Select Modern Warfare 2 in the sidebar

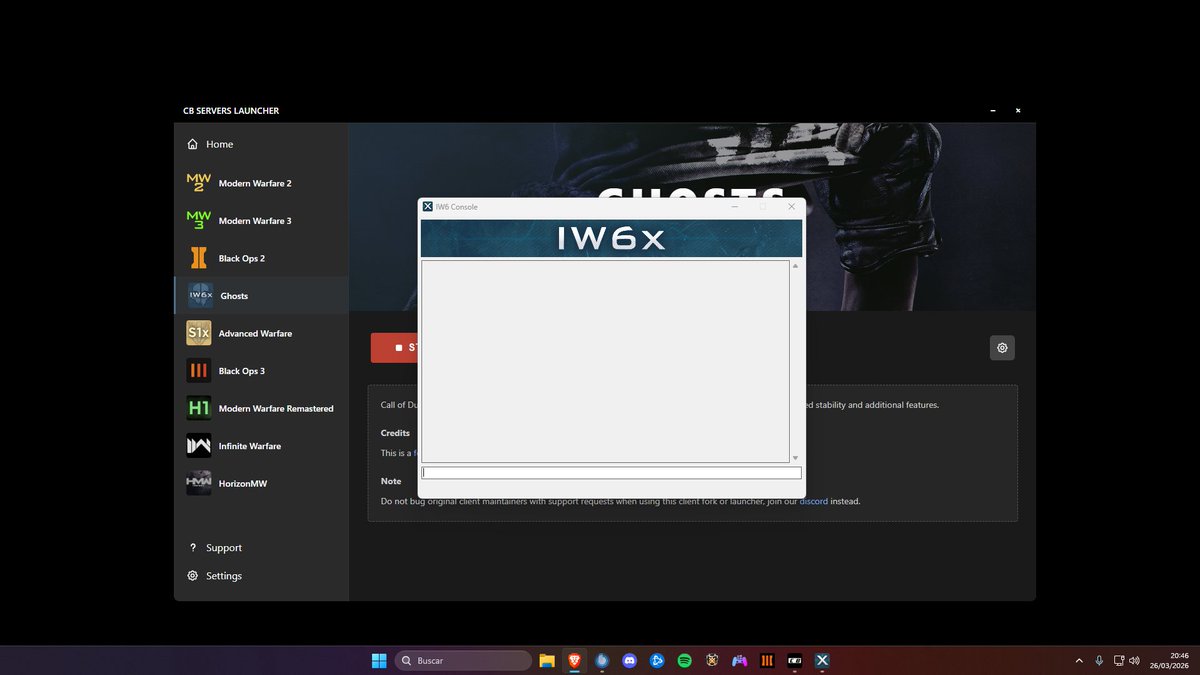(261, 183)
